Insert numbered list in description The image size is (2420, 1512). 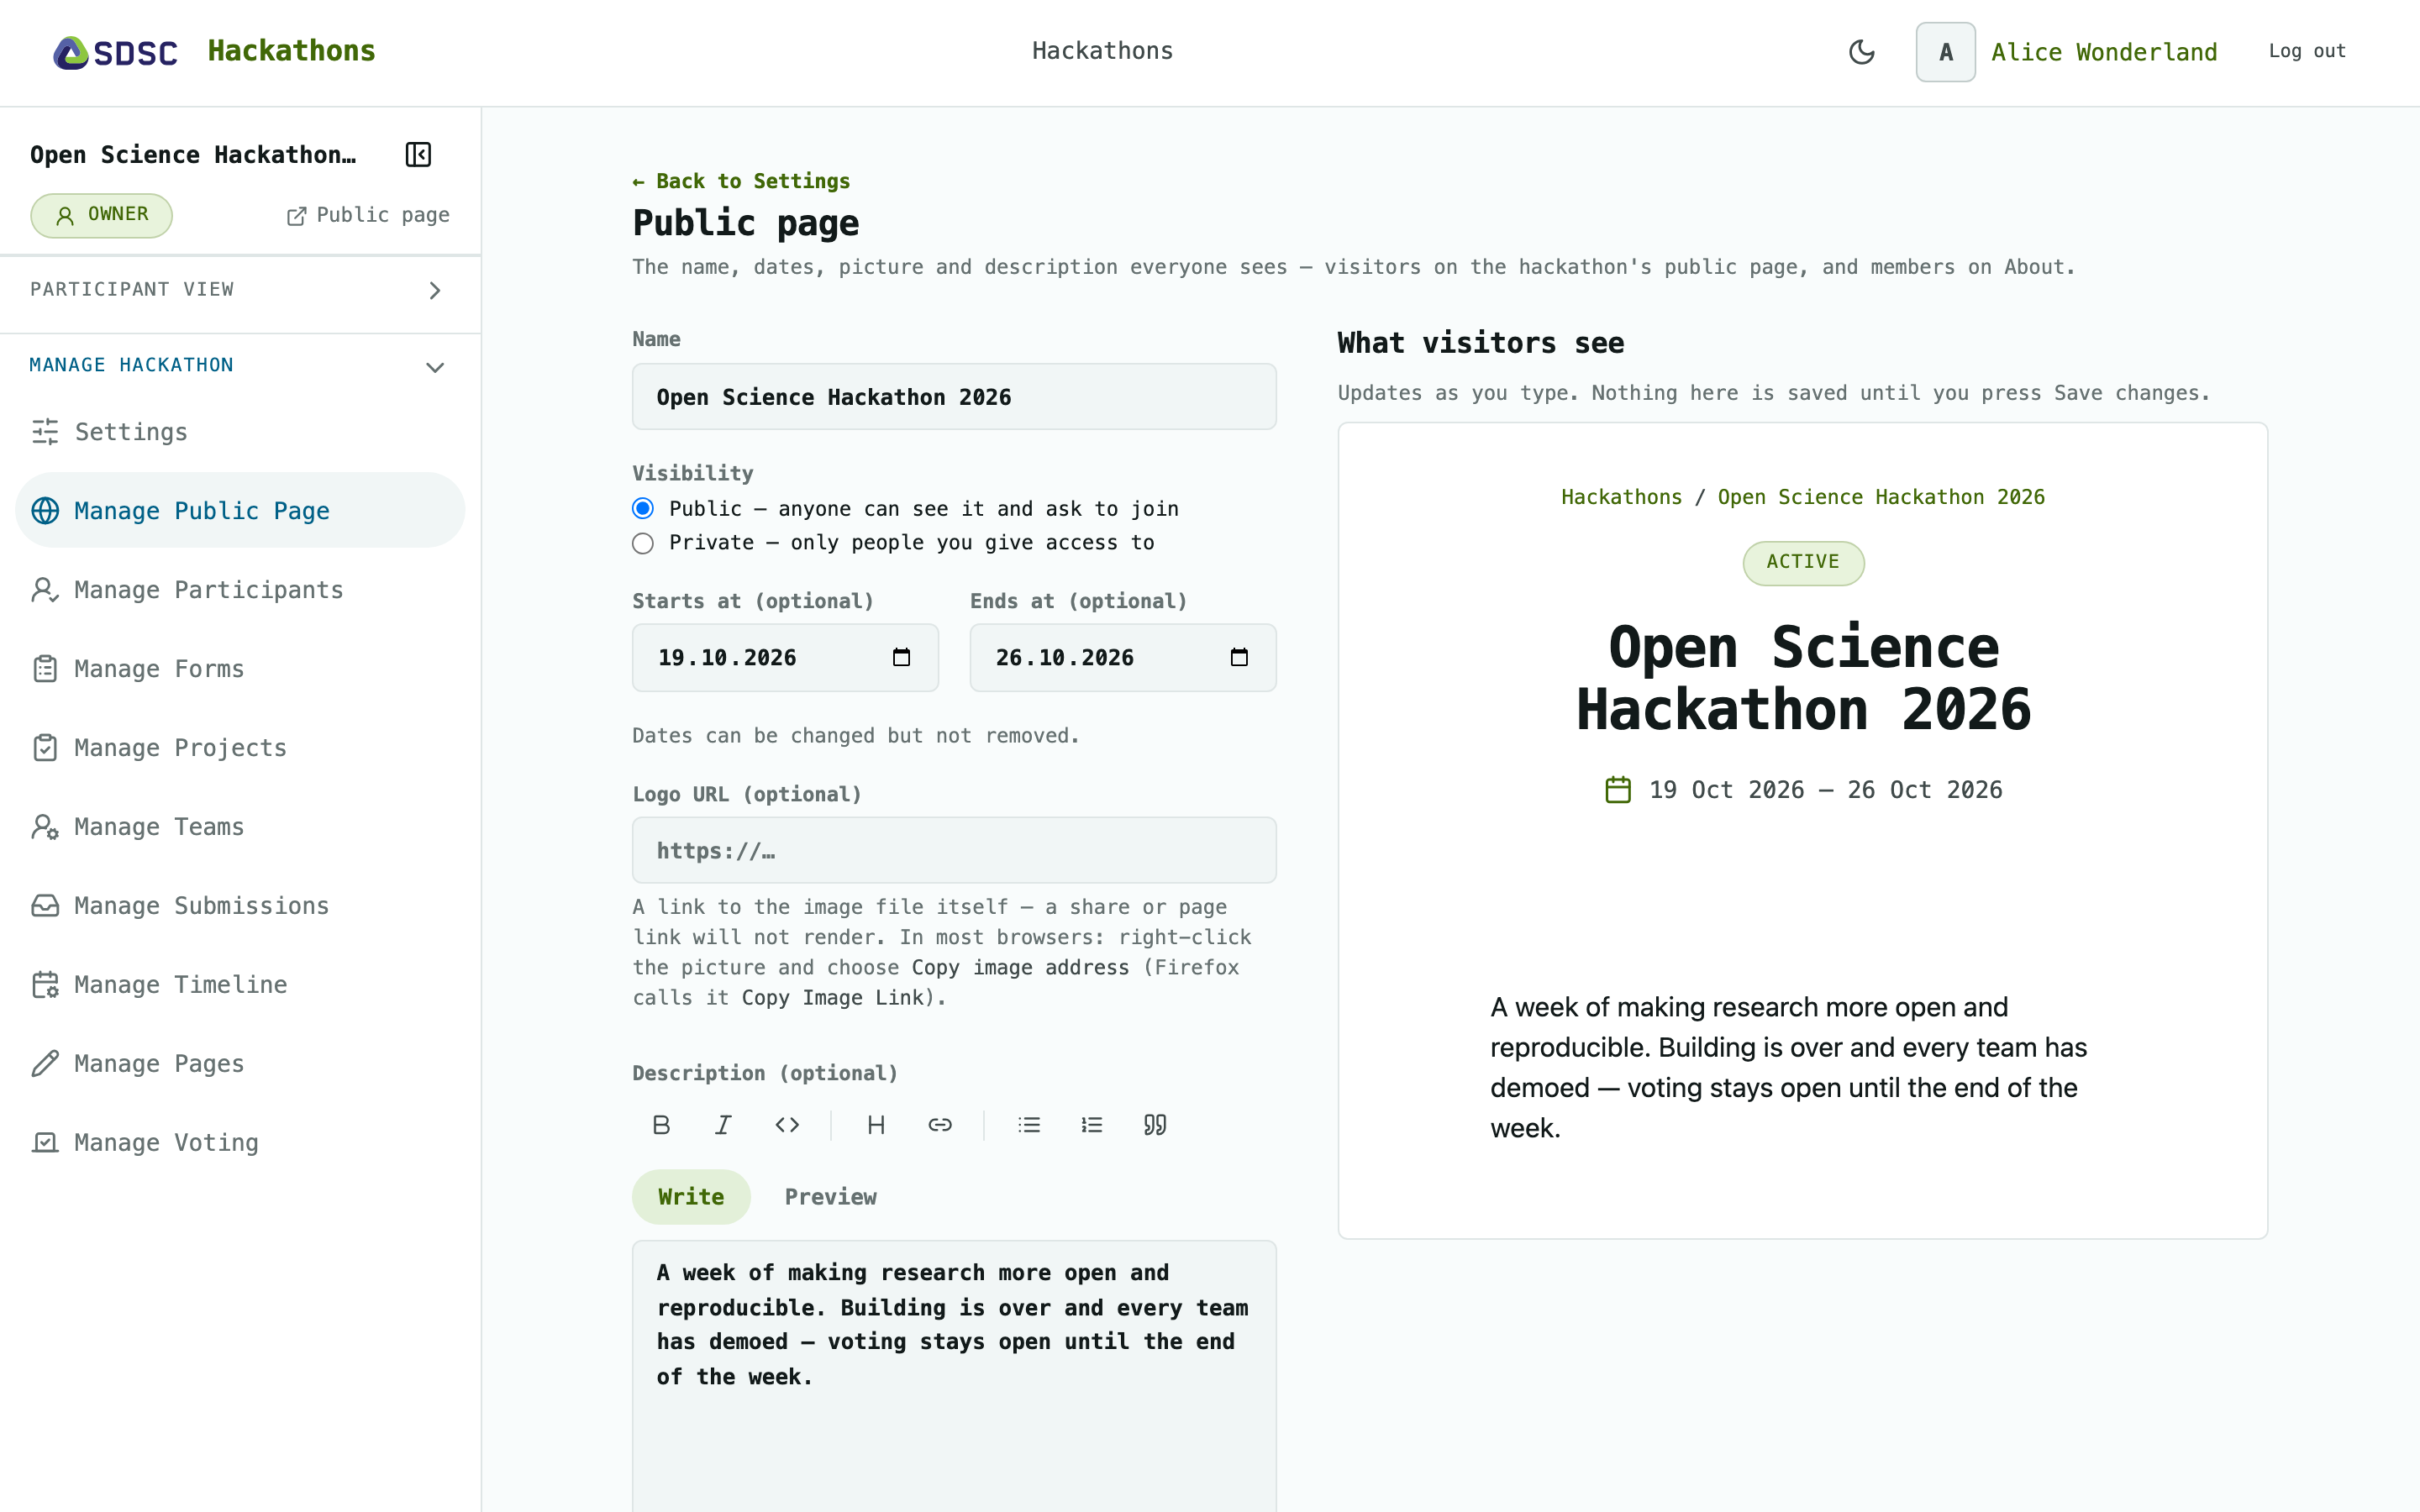(1092, 1125)
